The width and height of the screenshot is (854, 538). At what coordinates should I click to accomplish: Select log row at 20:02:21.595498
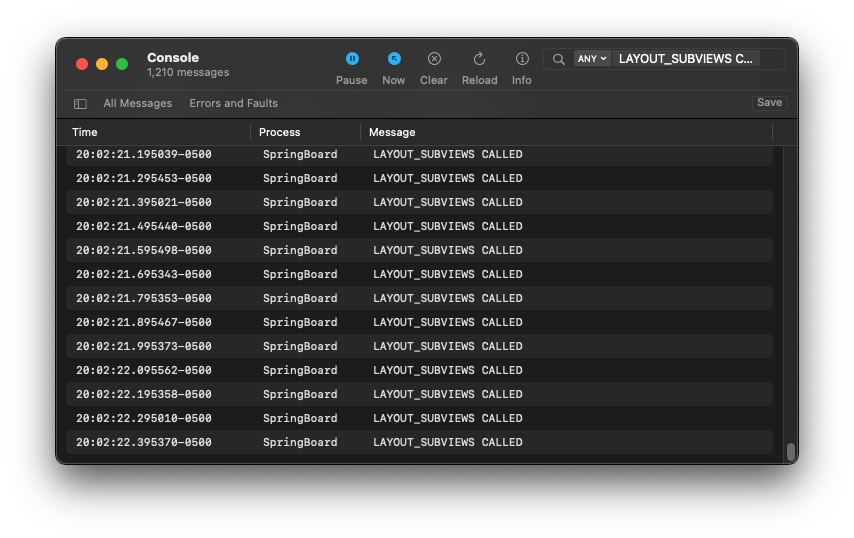point(419,250)
